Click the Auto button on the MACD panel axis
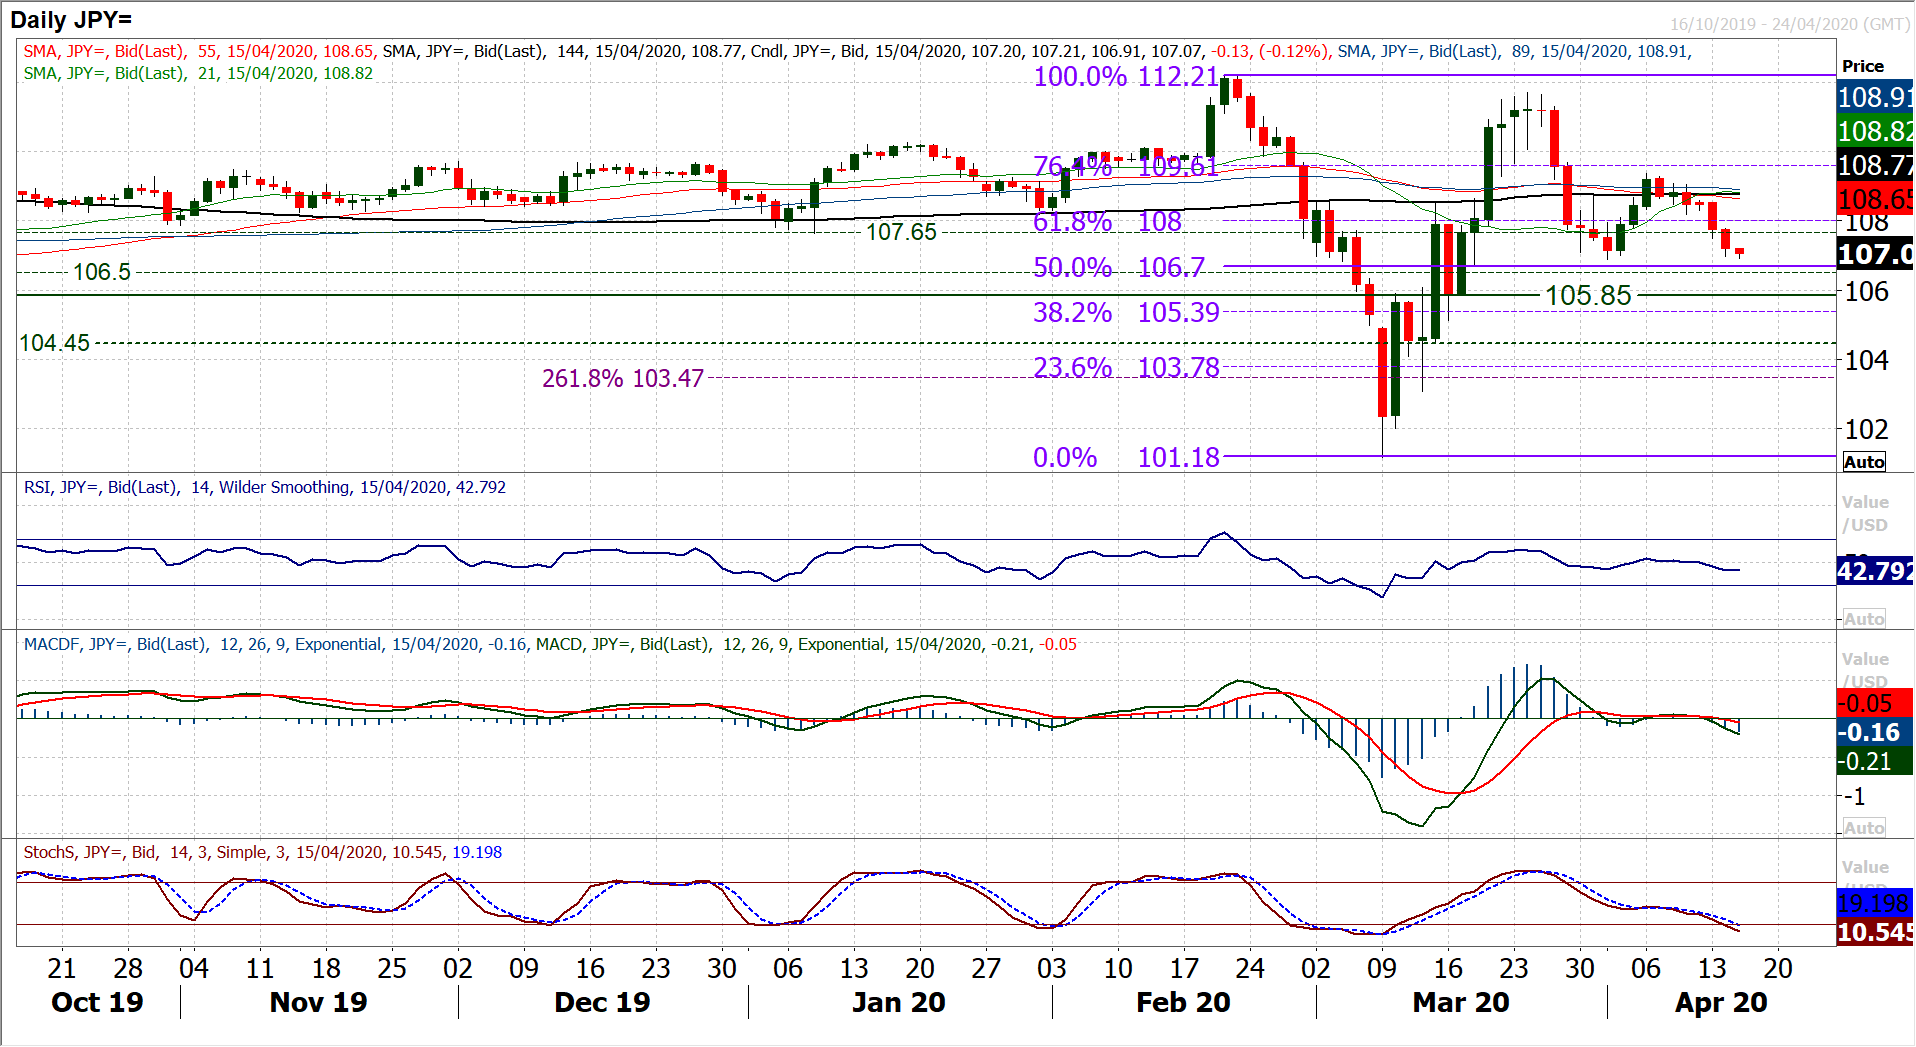Viewport: 1916px width, 1047px height. point(1864,828)
